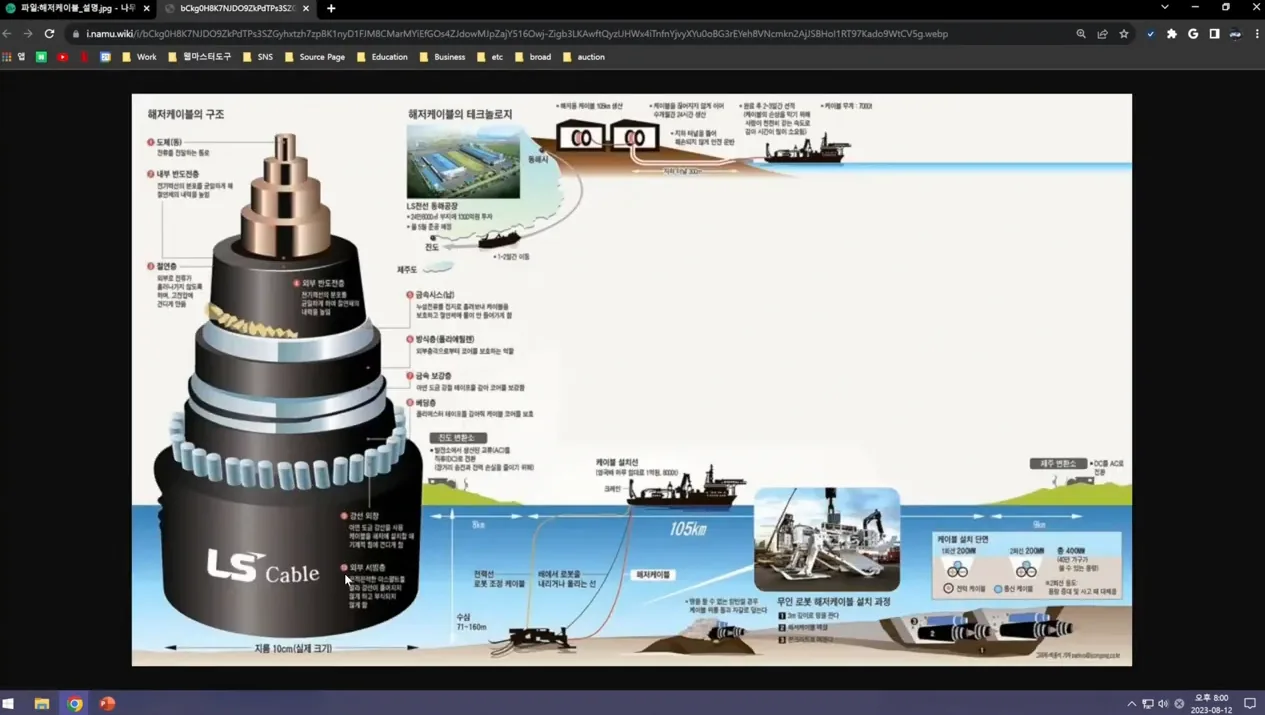Open the YouTube bookmark

pyautogui.click(x=62, y=57)
